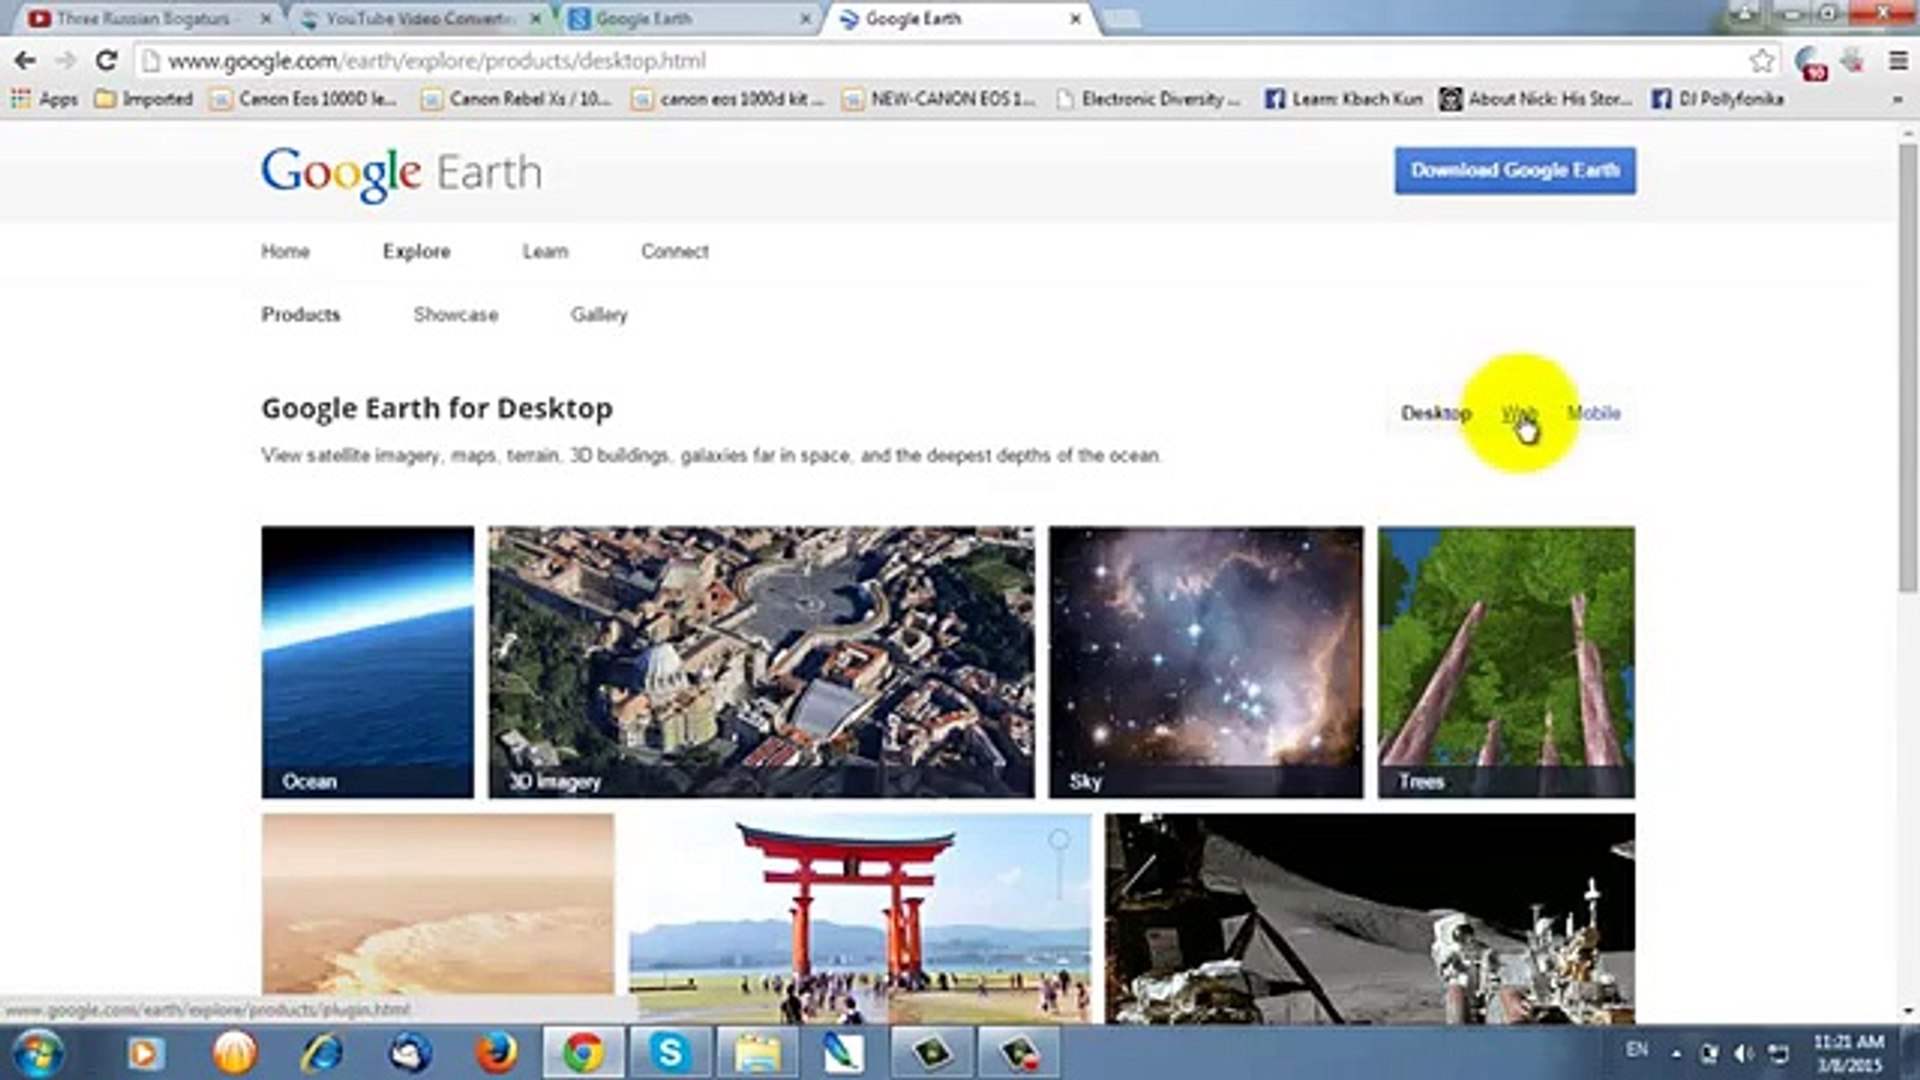This screenshot has width=1920, height=1080.
Task: Open Chrome hamburger menu
Action: [x=1898, y=61]
